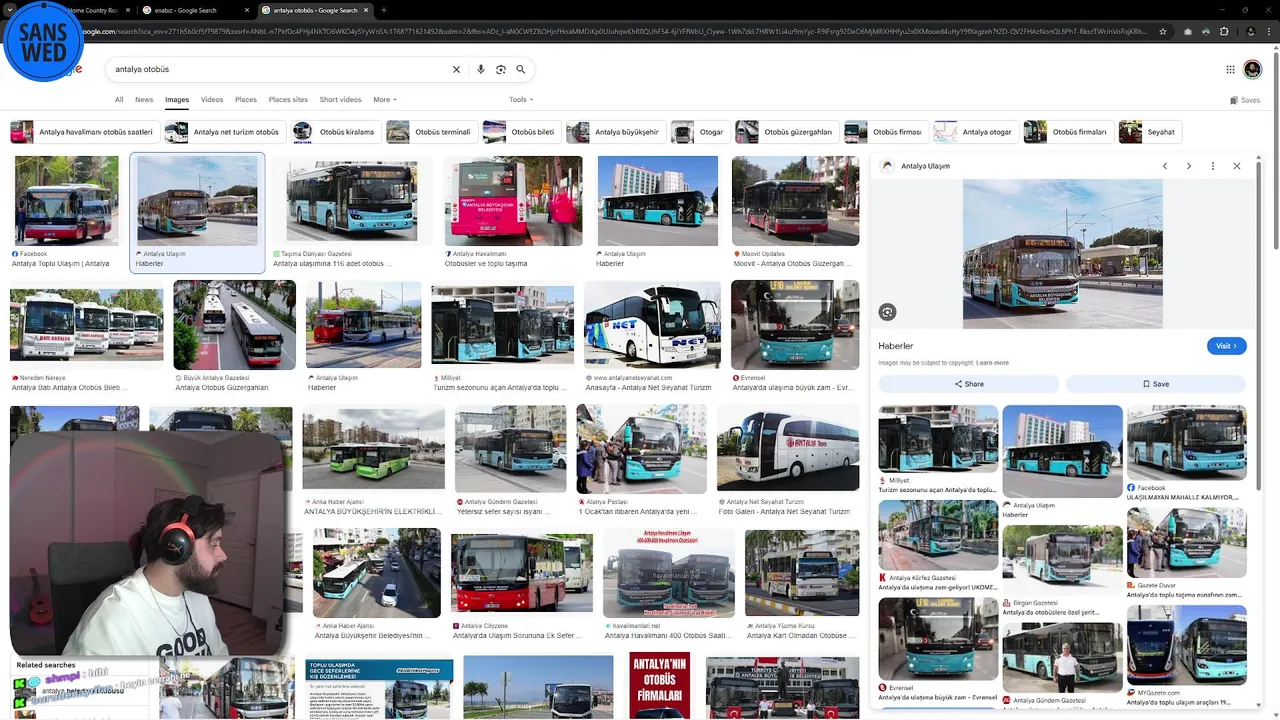Expand the More search categories menu
The height and width of the screenshot is (720, 1280).
(x=385, y=100)
